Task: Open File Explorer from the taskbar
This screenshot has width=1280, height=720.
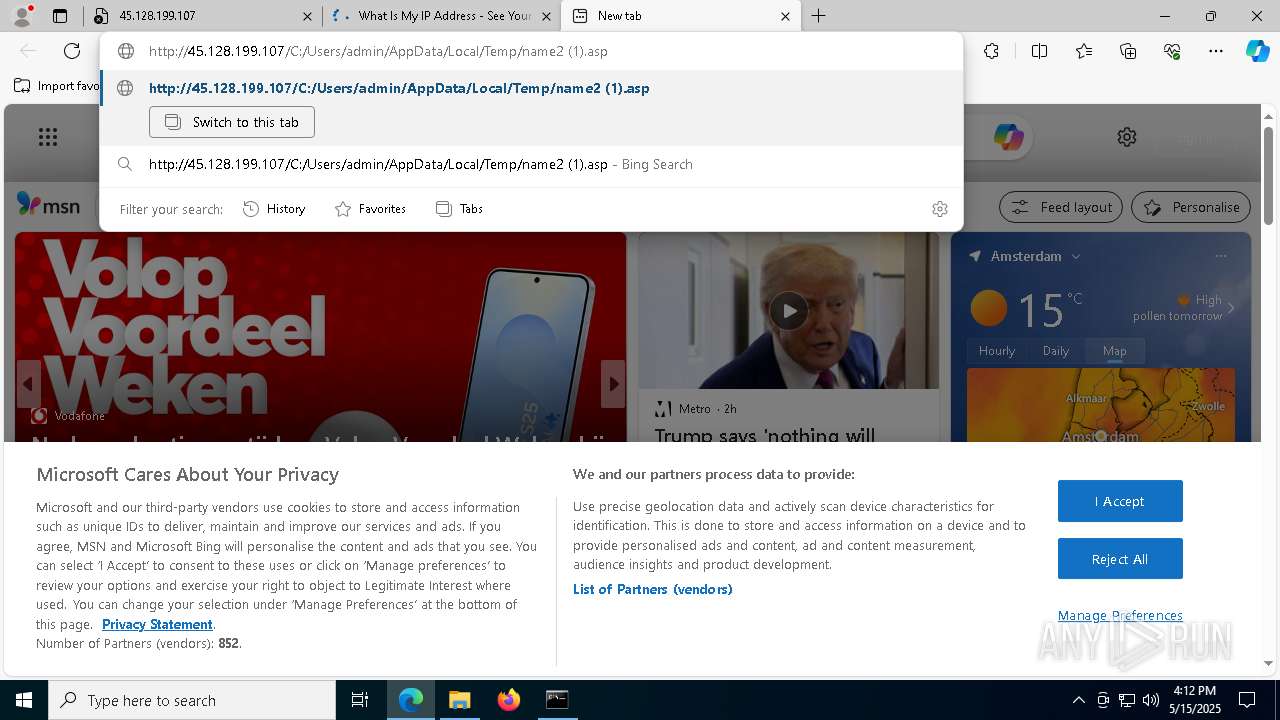Action: 459,700
